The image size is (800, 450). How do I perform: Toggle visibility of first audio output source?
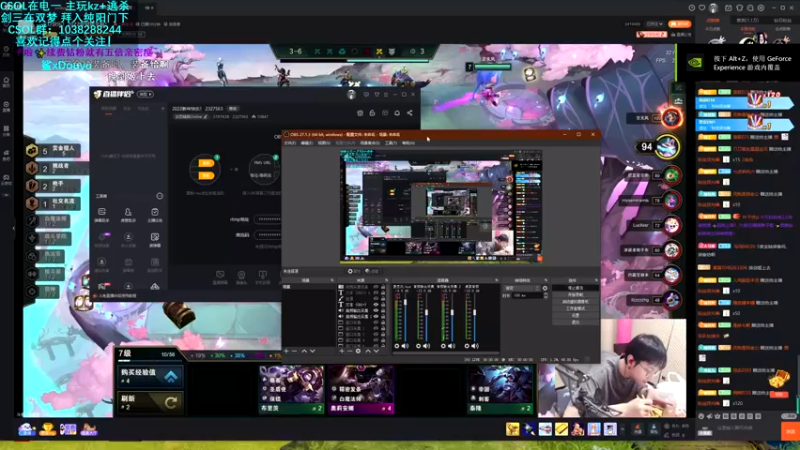click(x=376, y=310)
